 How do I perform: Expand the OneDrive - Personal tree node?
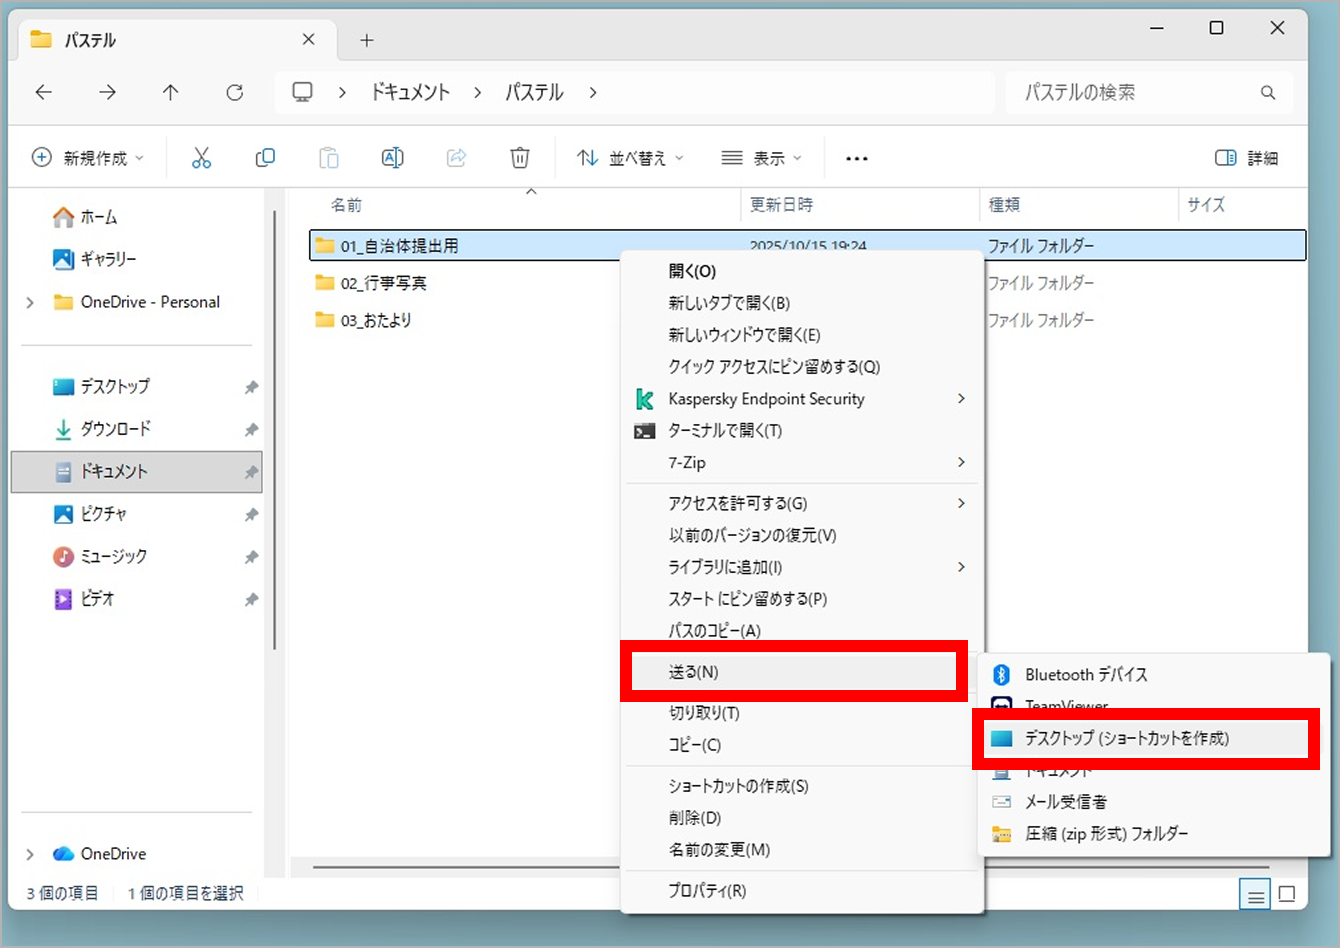pyautogui.click(x=30, y=302)
